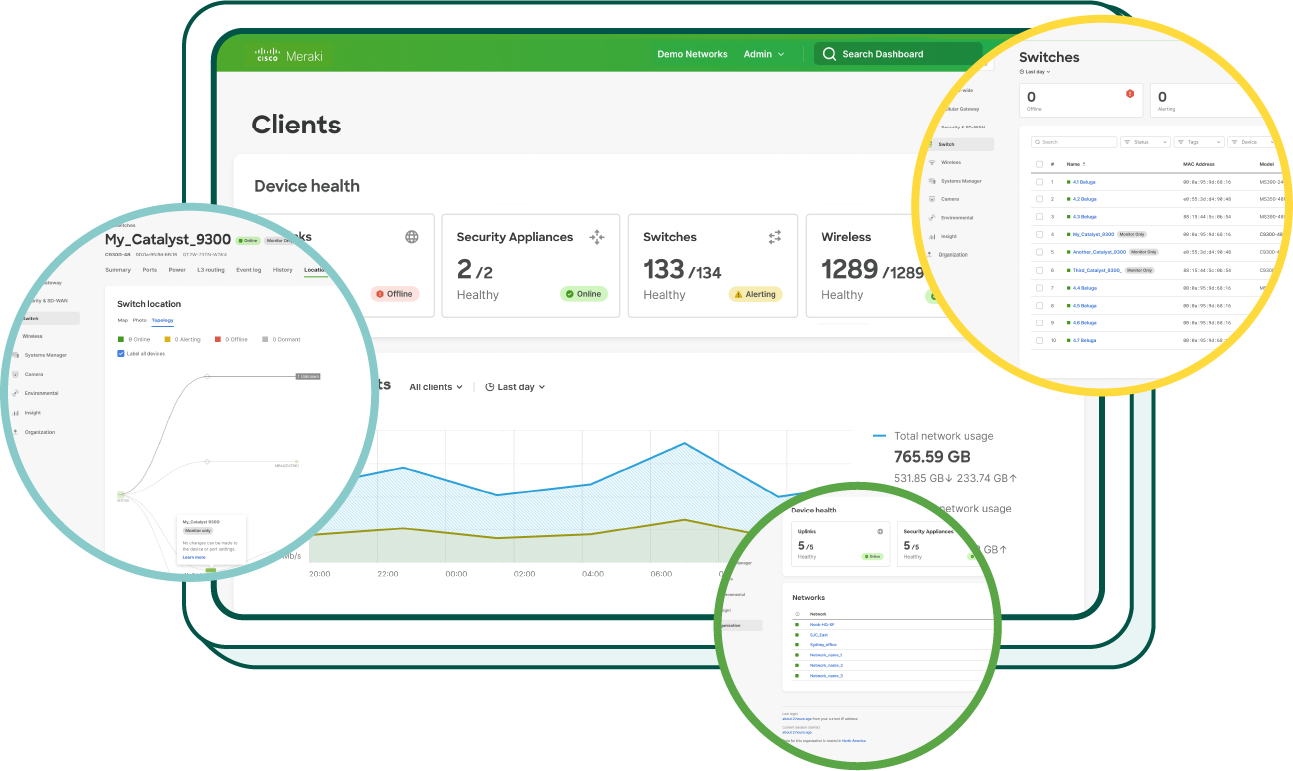Image resolution: width=1293 pixels, height=771 pixels.
Task: Click the Organization icon in My_Catalyst_9300 sidebar
Action: tap(15, 432)
